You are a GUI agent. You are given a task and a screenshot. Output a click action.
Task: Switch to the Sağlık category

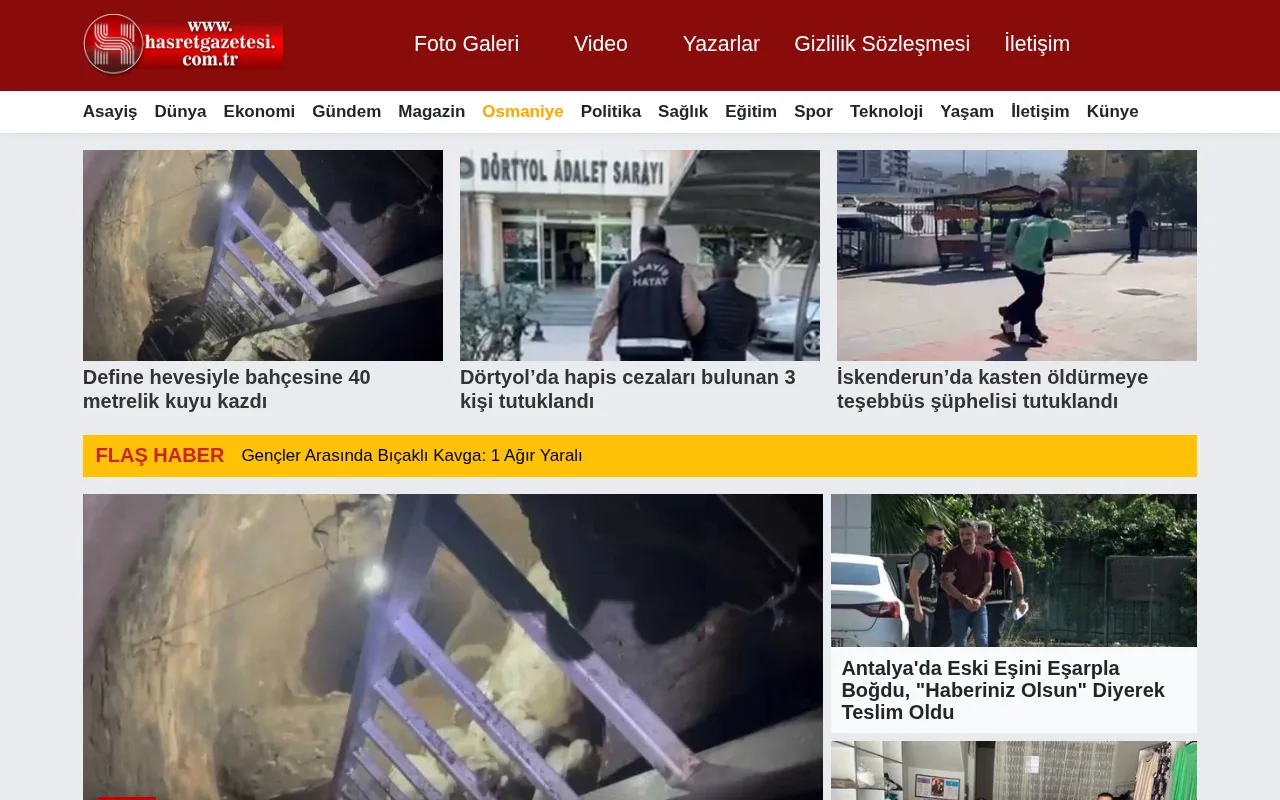683,111
